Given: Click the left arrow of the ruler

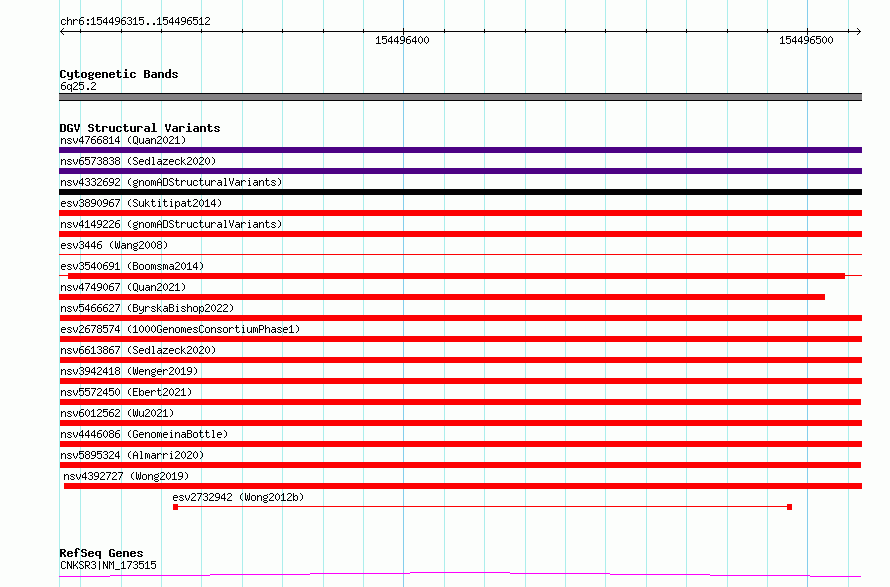Looking at the screenshot, I should [x=62, y=31].
